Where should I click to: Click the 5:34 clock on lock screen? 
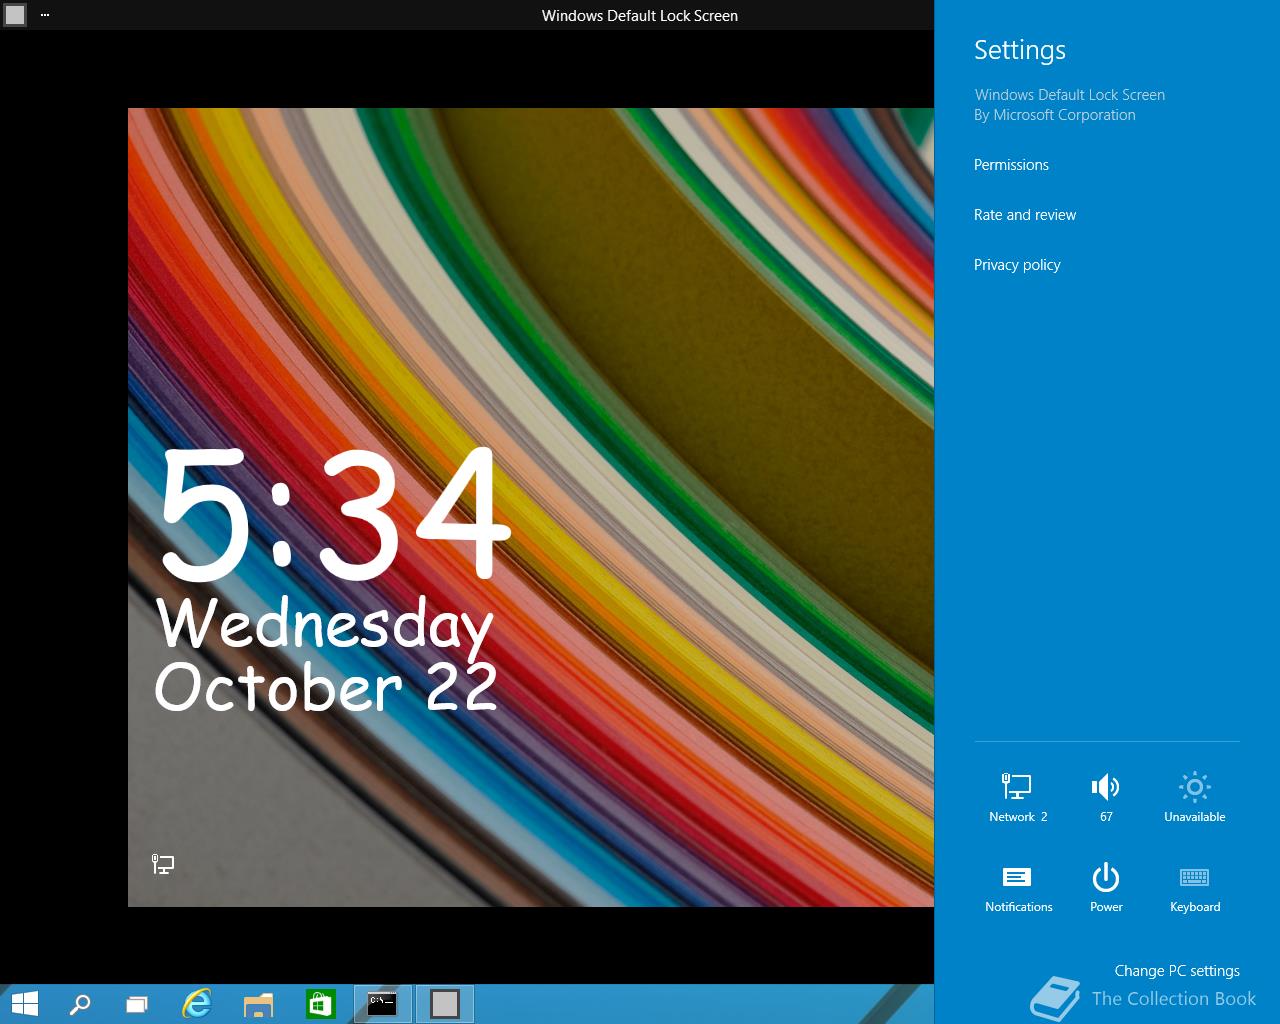click(336, 514)
